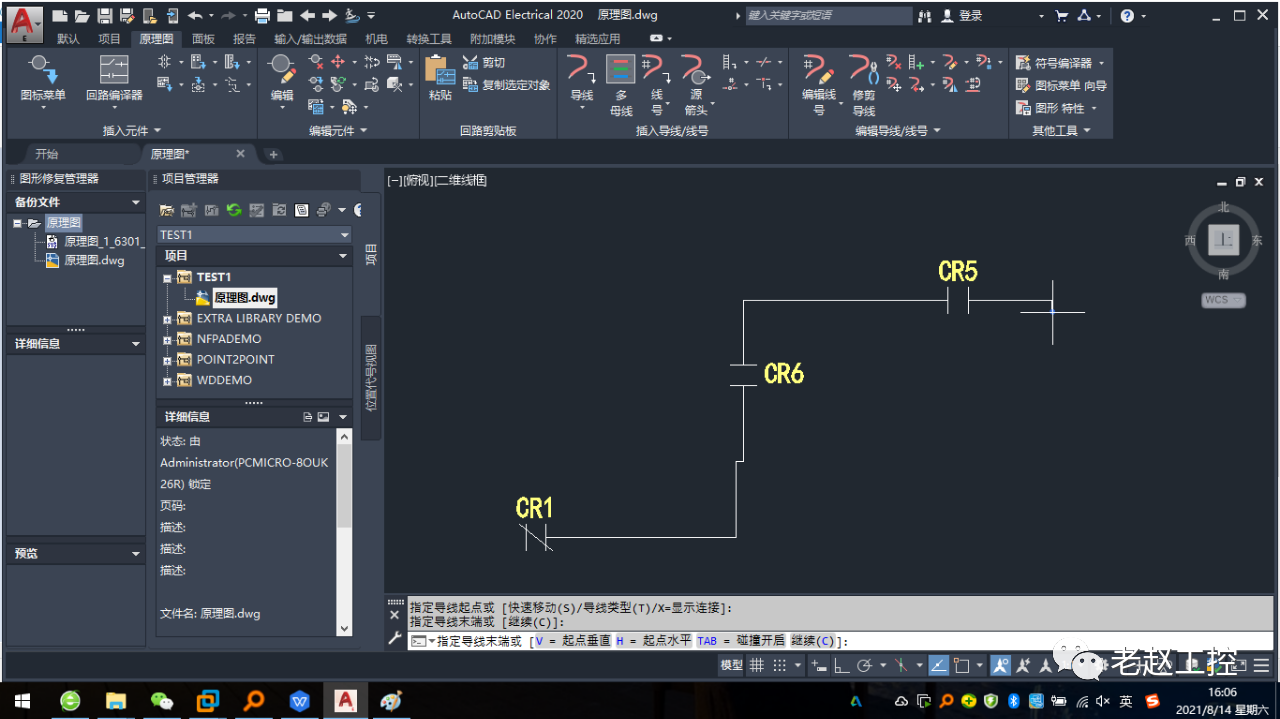This screenshot has width=1280, height=719.
Task: Select 原理图.dwg in the backup files list
Action: [x=94, y=260]
